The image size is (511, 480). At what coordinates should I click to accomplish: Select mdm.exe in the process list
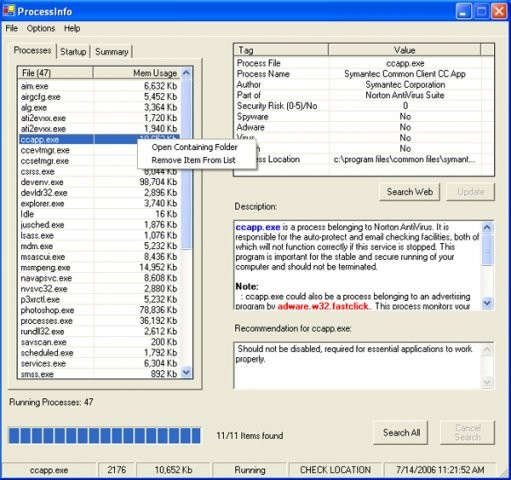99,246
